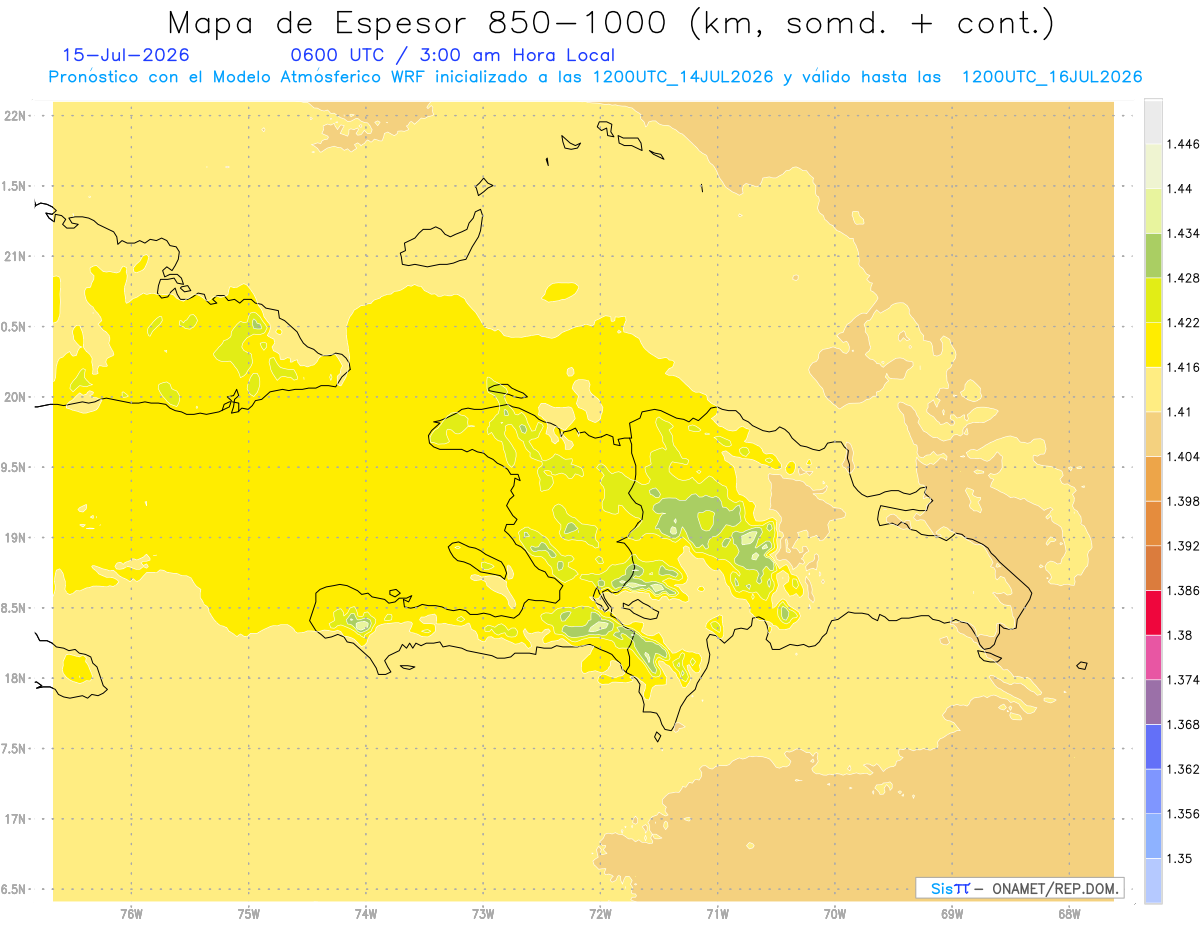The height and width of the screenshot is (927, 1200).
Task: Pick the green colorbar swatch between 1.428 and 1.434
Action: click(1153, 256)
